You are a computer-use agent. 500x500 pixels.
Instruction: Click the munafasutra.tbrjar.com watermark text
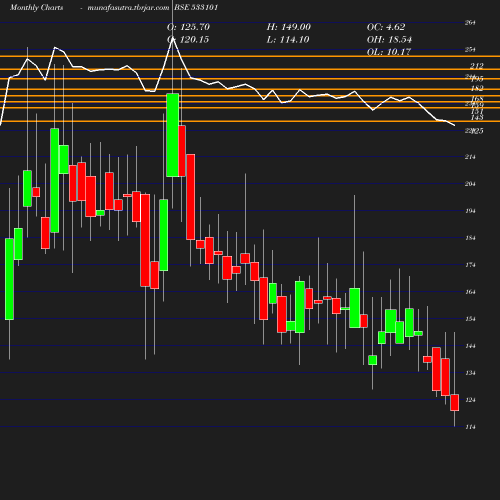coord(128,7)
